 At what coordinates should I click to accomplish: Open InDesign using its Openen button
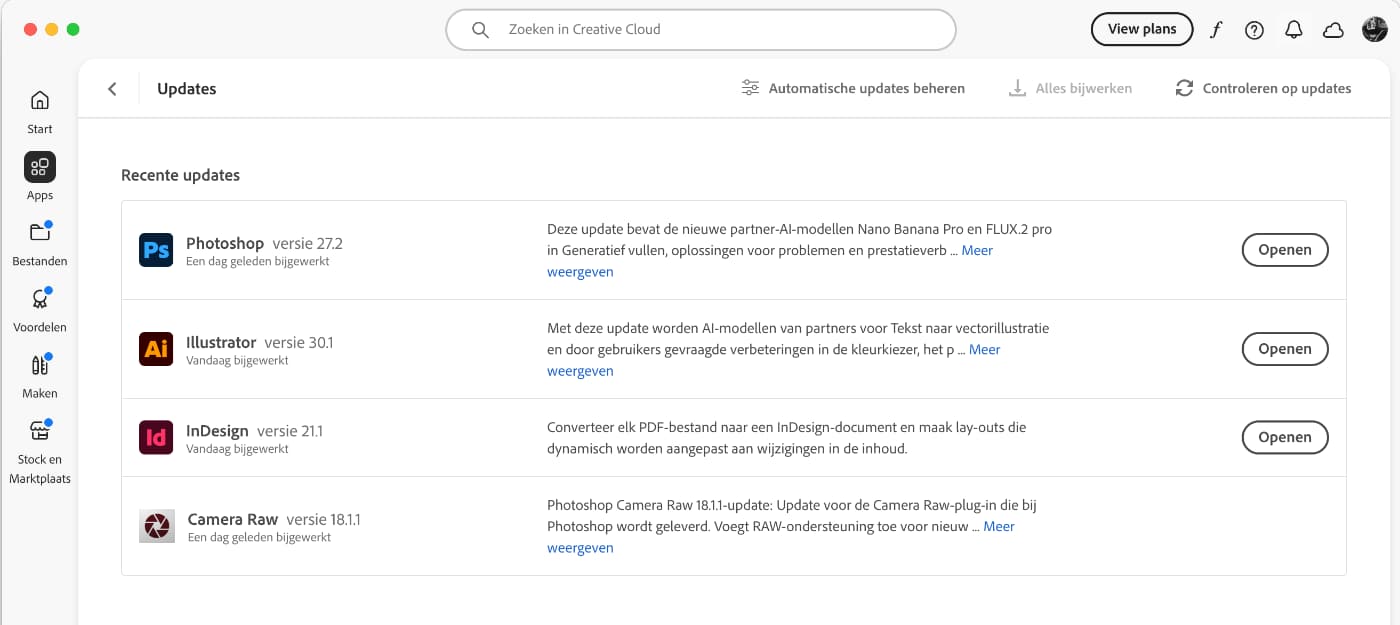pos(1285,437)
